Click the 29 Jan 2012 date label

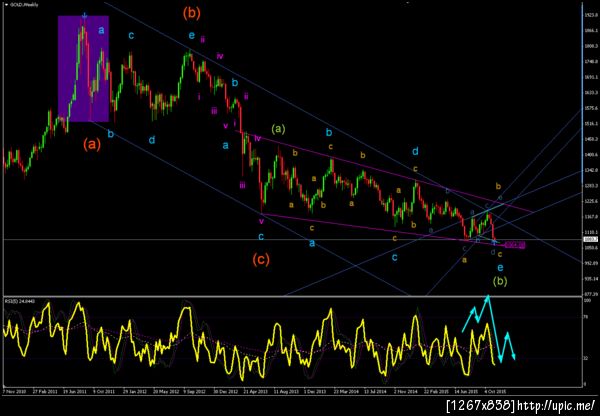(135, 392)
